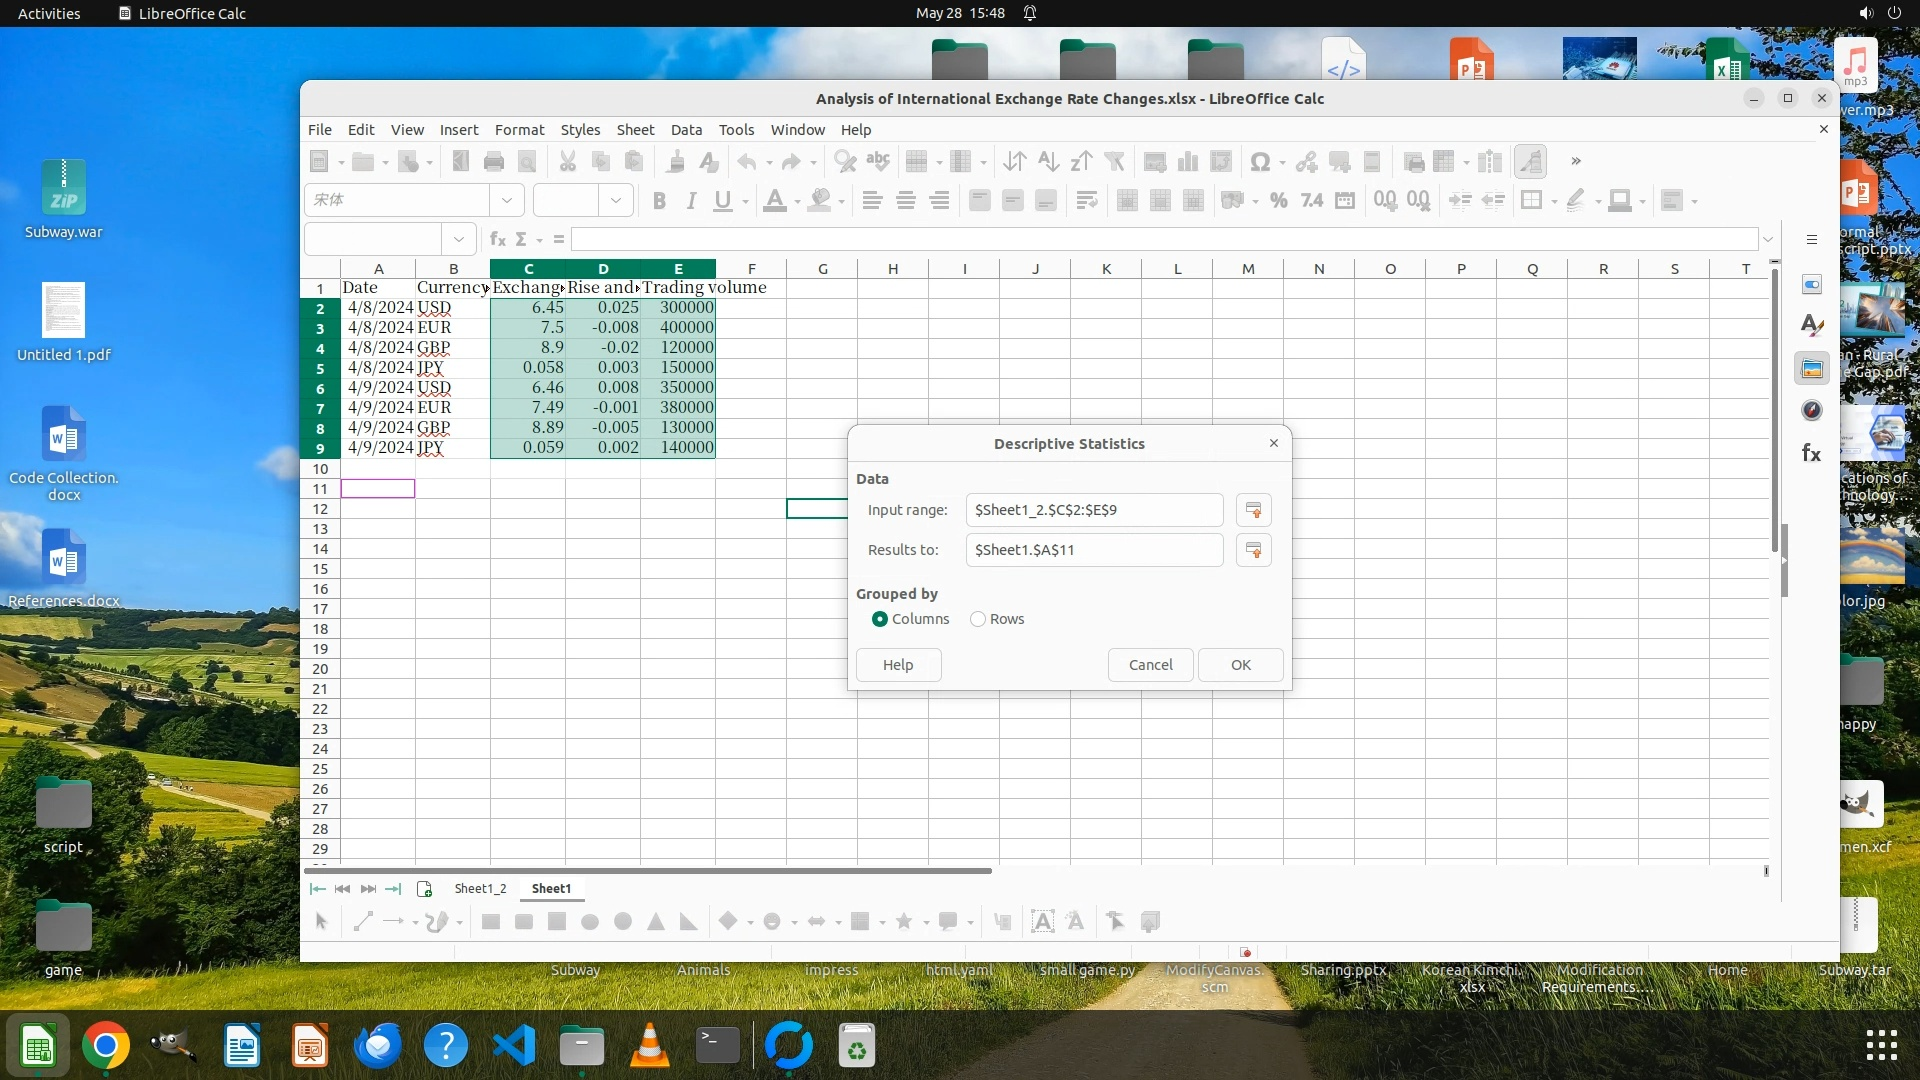Image resolution: width=1920 pixels, height=1080 pixels.
Task: Click the Input range text field
Action: pyautogui.click(x=1093, y=510)
